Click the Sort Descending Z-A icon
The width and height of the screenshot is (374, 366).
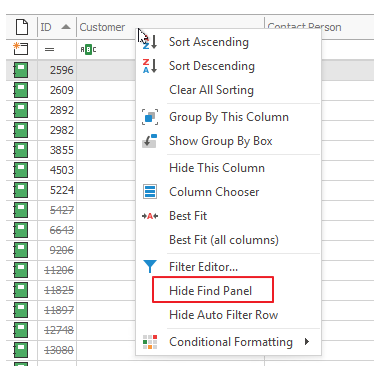coord(150,66)
